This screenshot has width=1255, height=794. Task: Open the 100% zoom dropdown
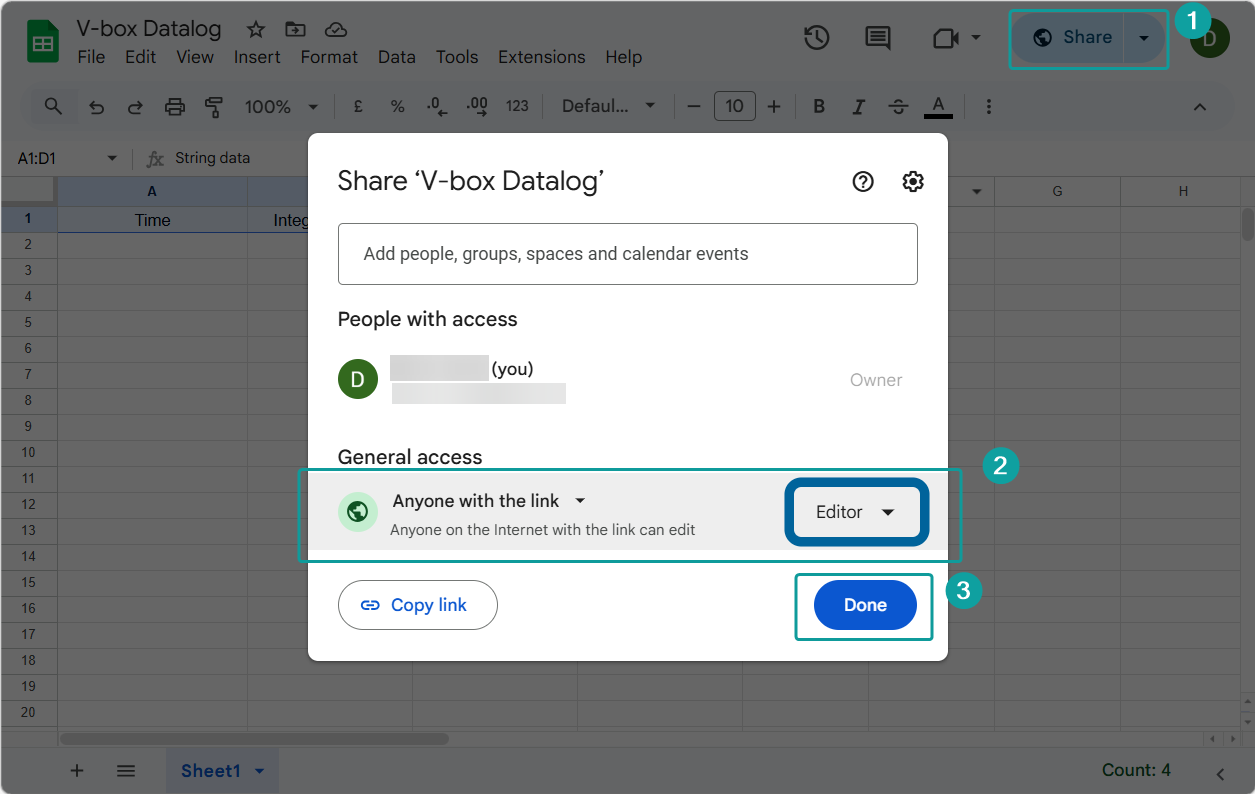tap(282, 106)
